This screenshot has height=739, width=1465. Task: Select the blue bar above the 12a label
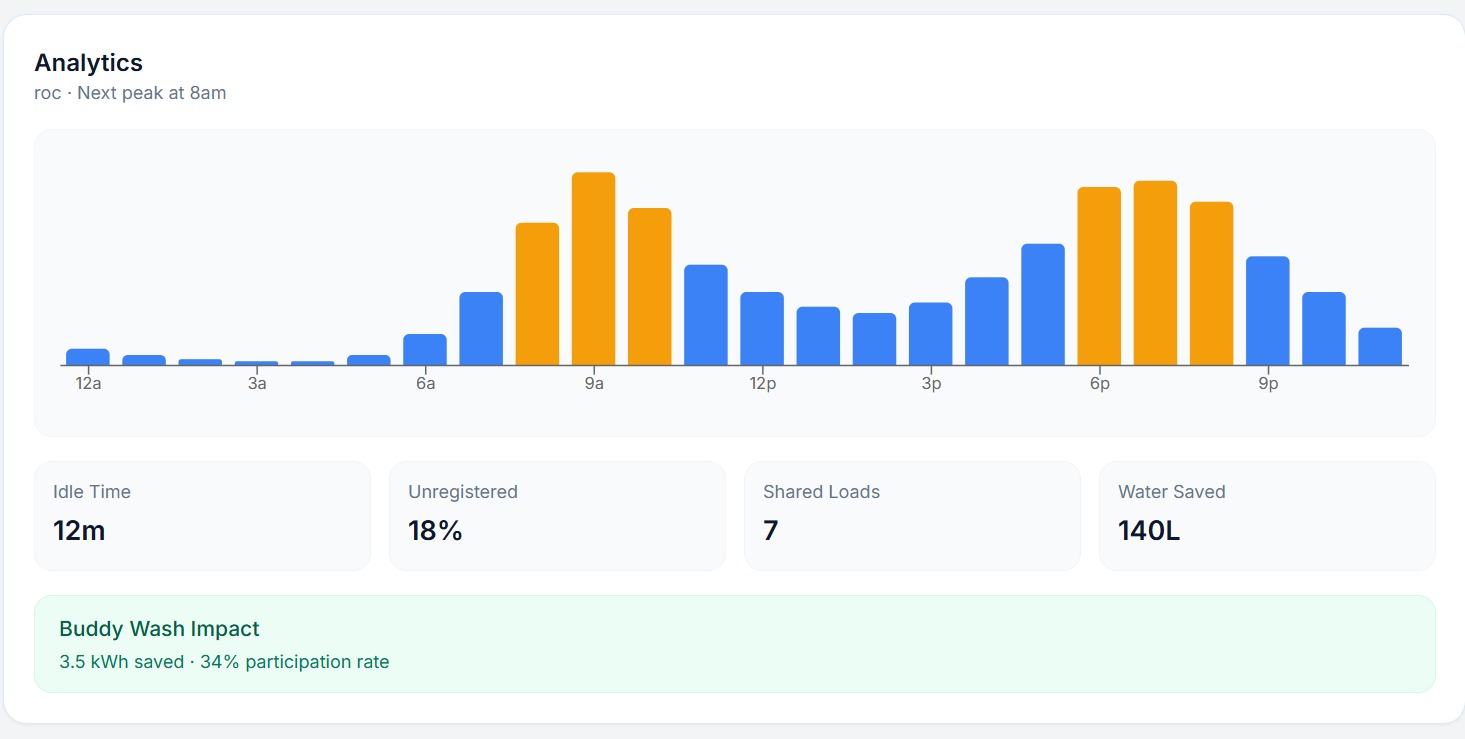tap(88, 357)
